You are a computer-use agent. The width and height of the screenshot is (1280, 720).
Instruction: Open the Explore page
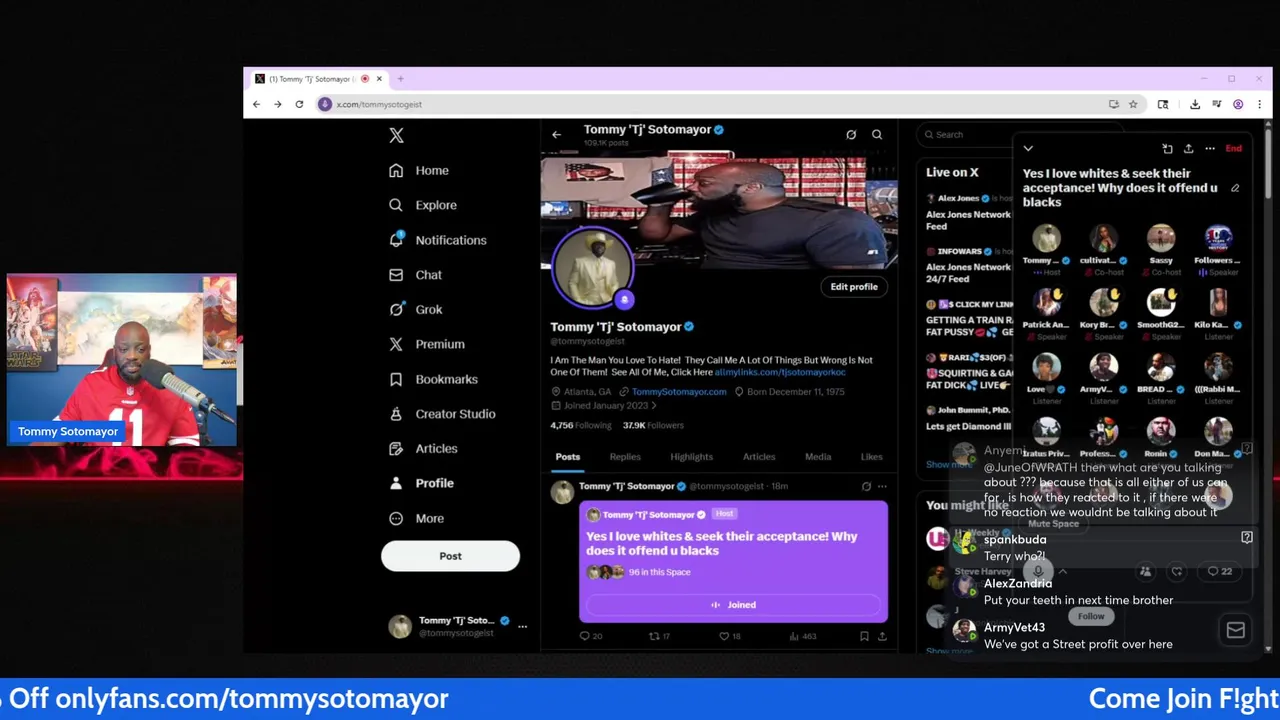click(423, 205)
